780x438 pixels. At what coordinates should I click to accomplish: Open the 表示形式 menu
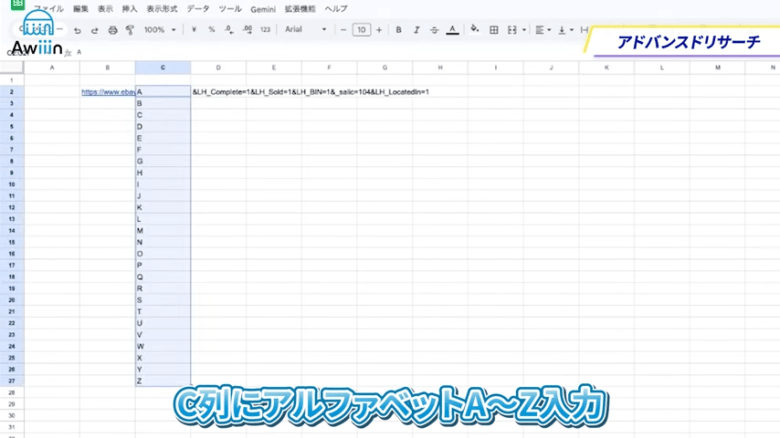pyautogui.click(x=162, y=9)
